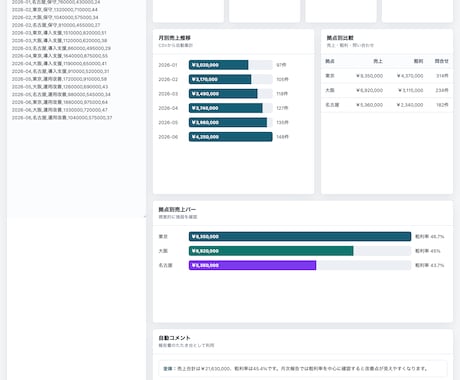The width and height of the screenshot is (460, 380).
Task: Click the CSV line for 2026-02 大阪 保守
Action: pyautogui.click(x=55, y=17)
